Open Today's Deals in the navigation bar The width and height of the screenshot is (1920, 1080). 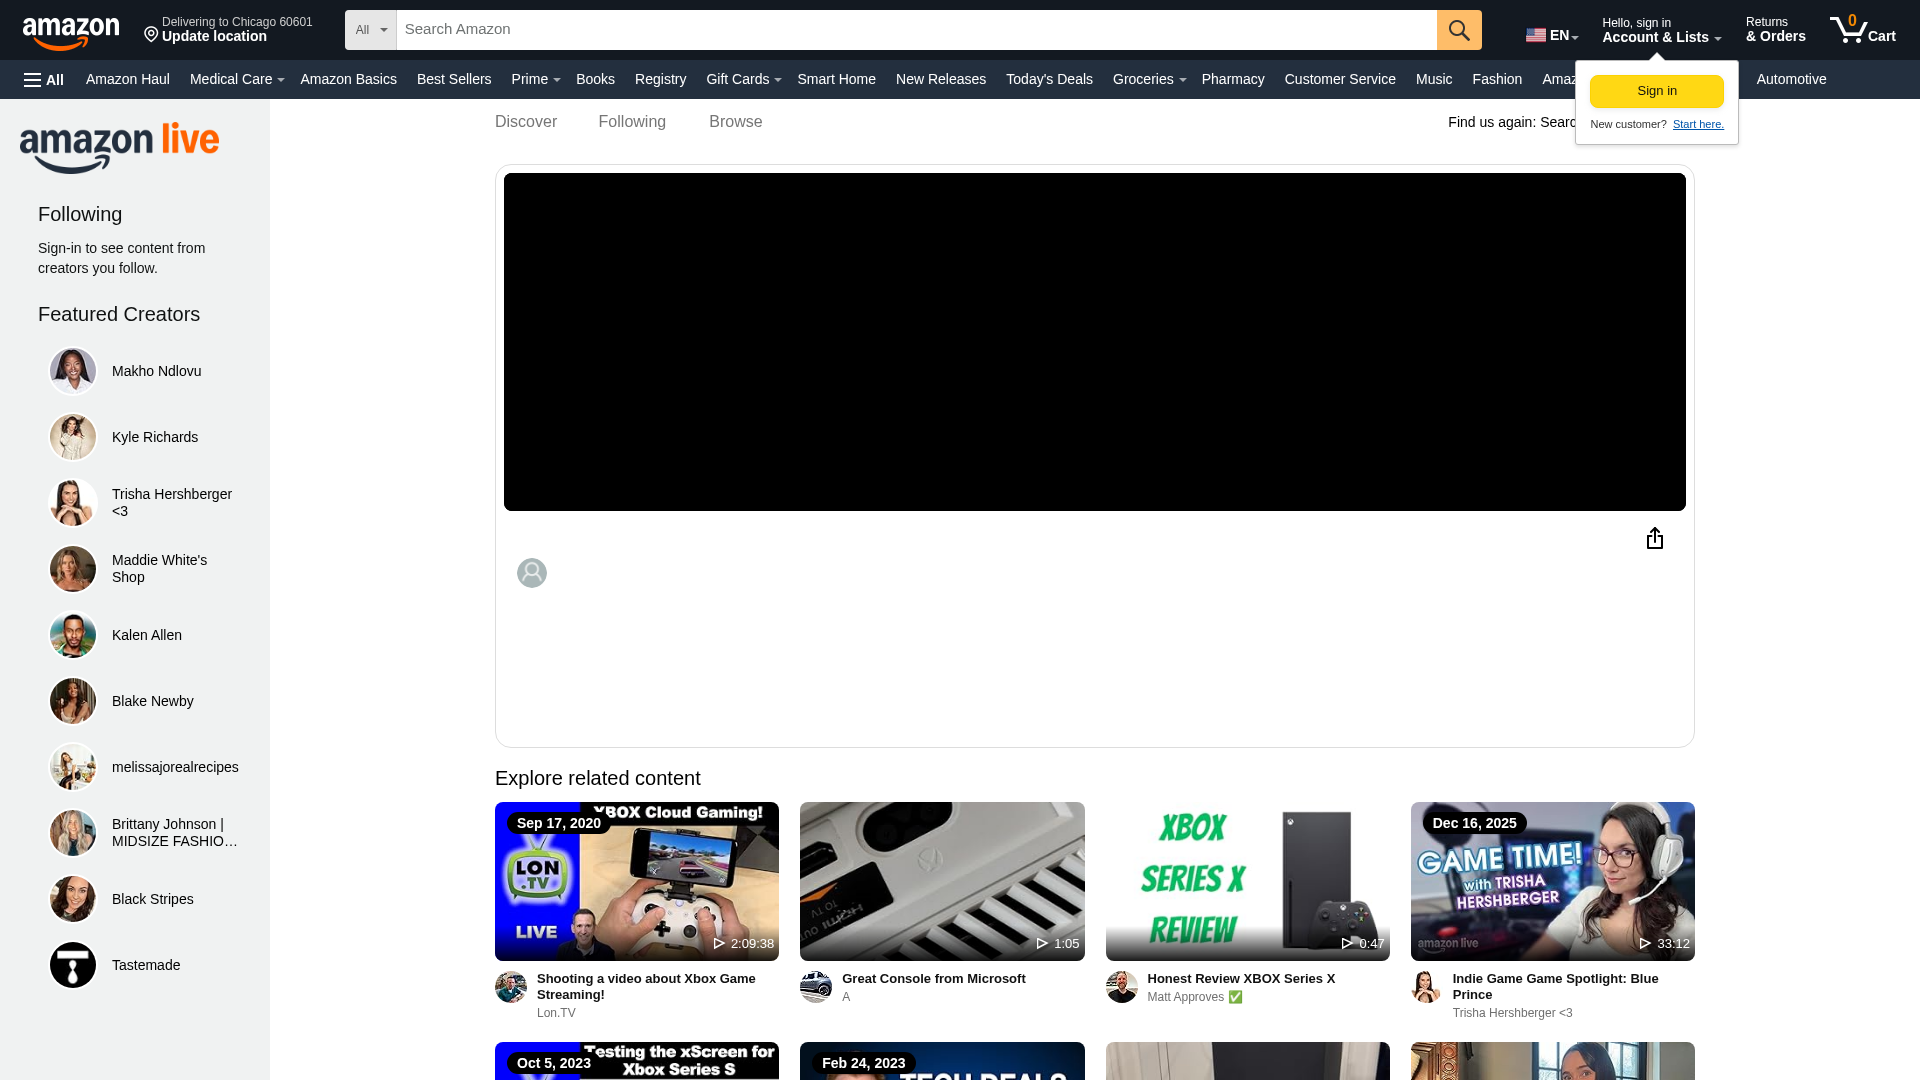pyautogui.click(x=1049, y=79)
